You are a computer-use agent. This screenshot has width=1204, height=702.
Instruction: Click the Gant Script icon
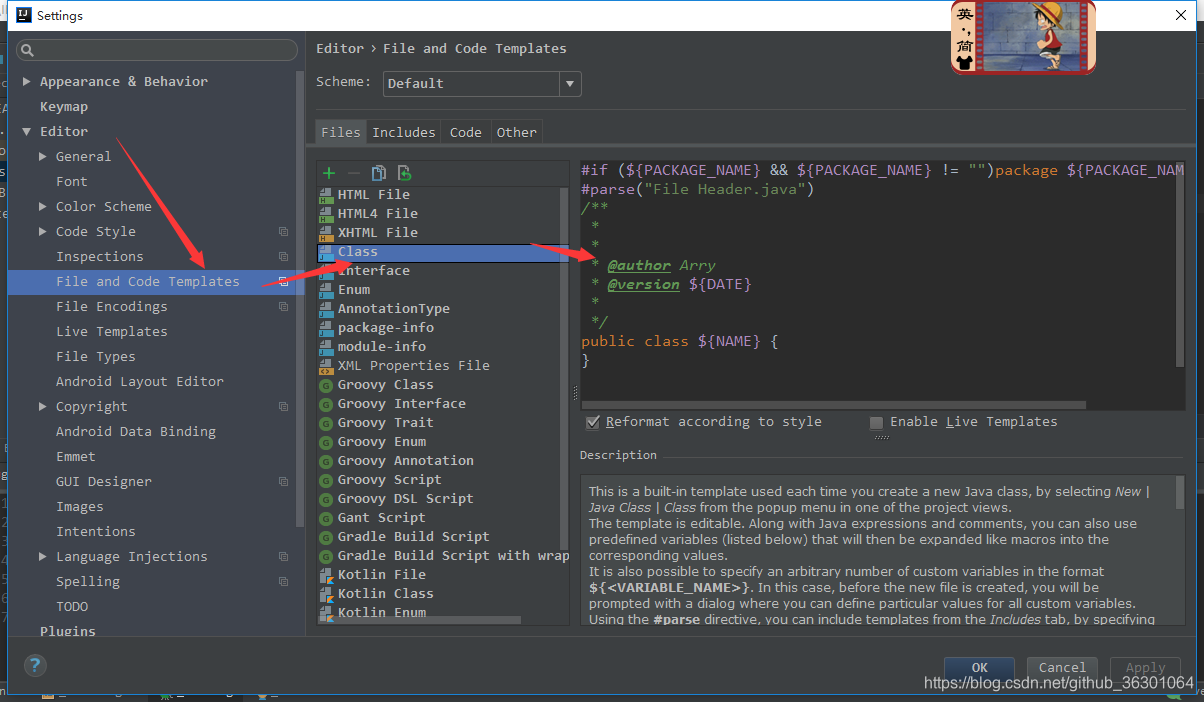click(x=326, y=518)
